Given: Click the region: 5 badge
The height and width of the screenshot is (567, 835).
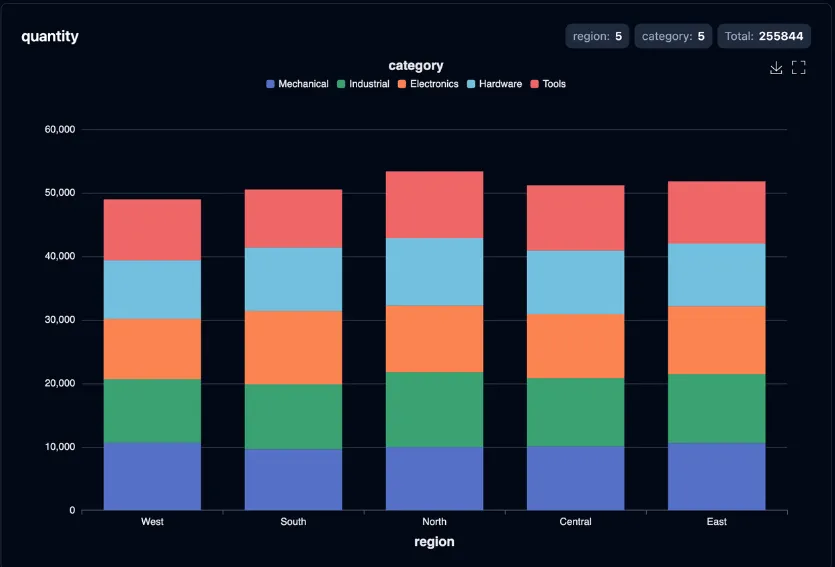Looking at the screenshot, I should coord(597,36).
